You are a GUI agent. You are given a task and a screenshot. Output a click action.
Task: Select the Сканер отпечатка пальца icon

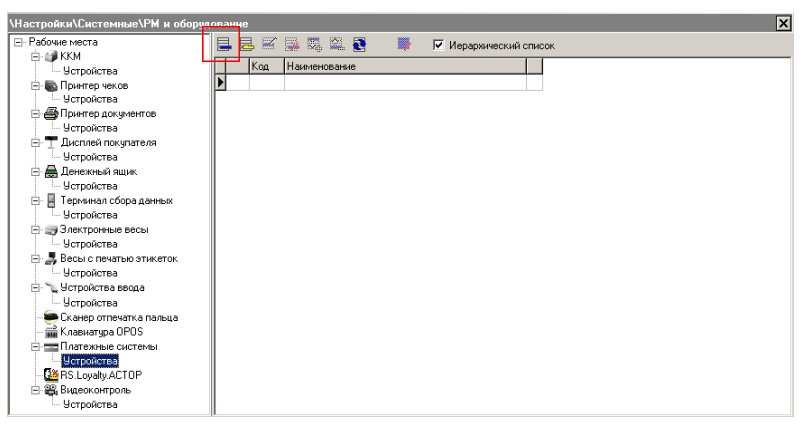click(51, 317)
